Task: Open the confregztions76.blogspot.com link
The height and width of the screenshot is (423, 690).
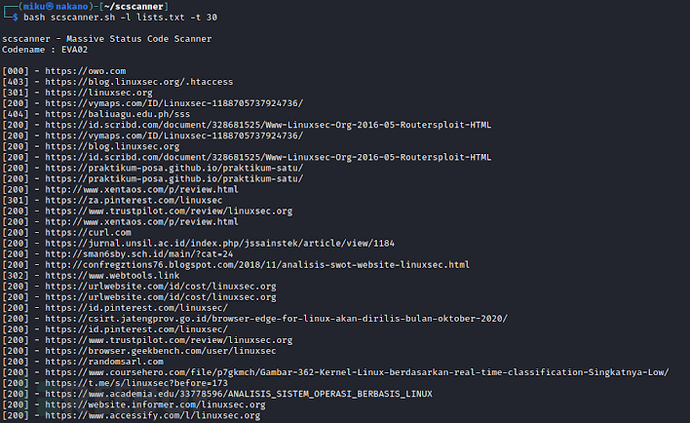Action: [257, 265]
